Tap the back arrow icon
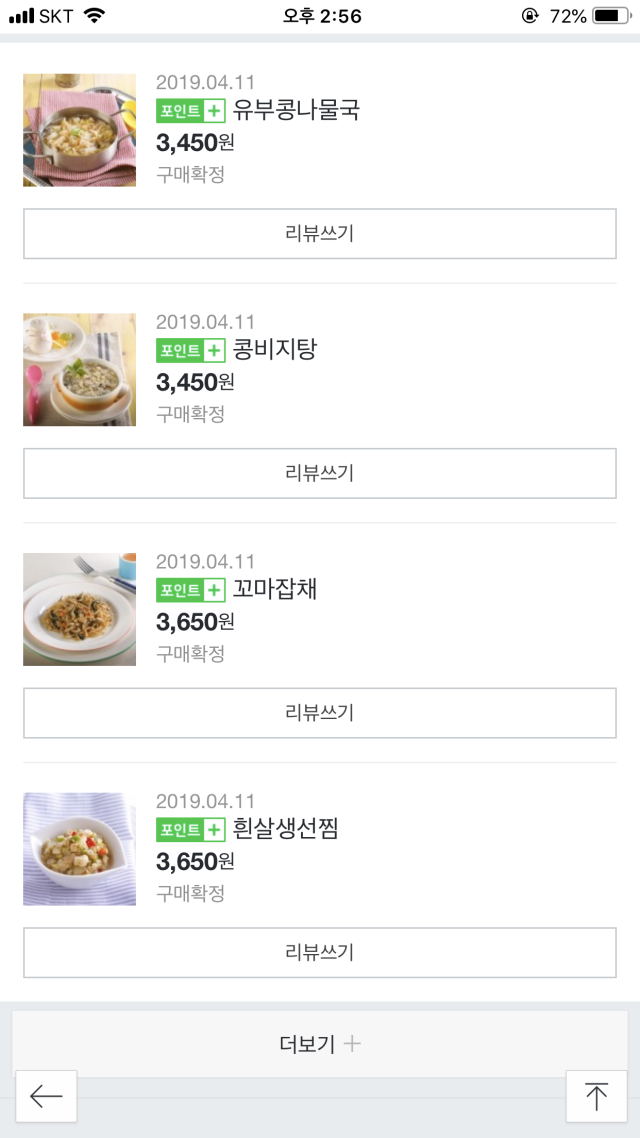640x1138 pixels. (46, 1096)
